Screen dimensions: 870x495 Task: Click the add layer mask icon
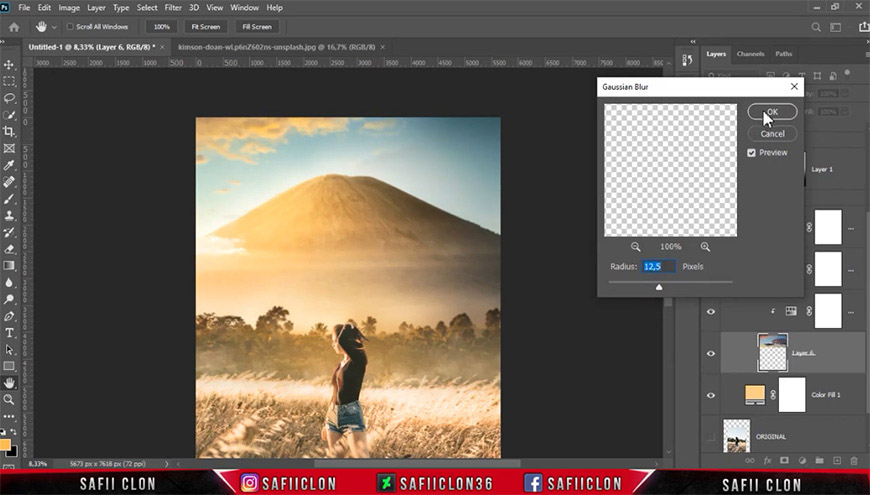pos(784,461)
